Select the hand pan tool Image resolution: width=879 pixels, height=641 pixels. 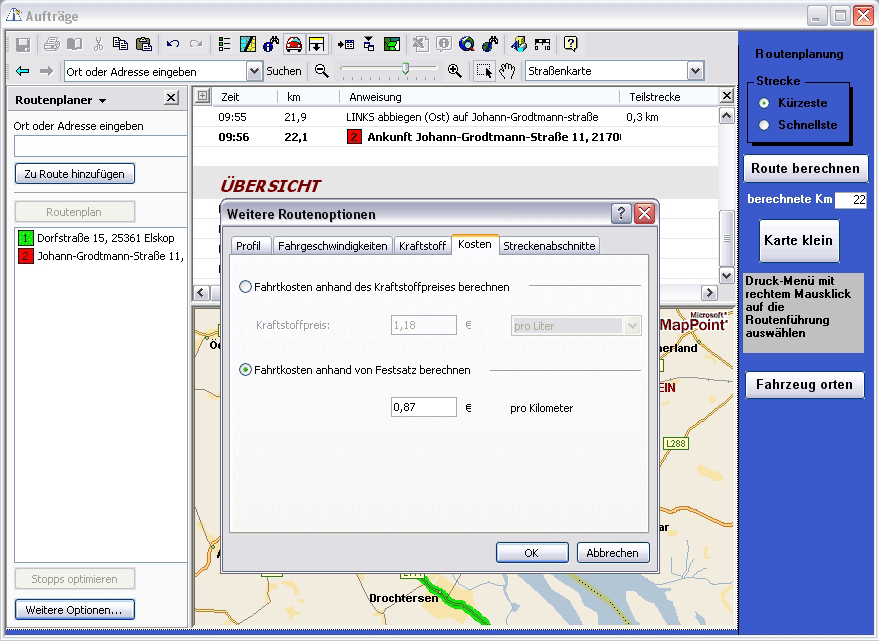507,71
